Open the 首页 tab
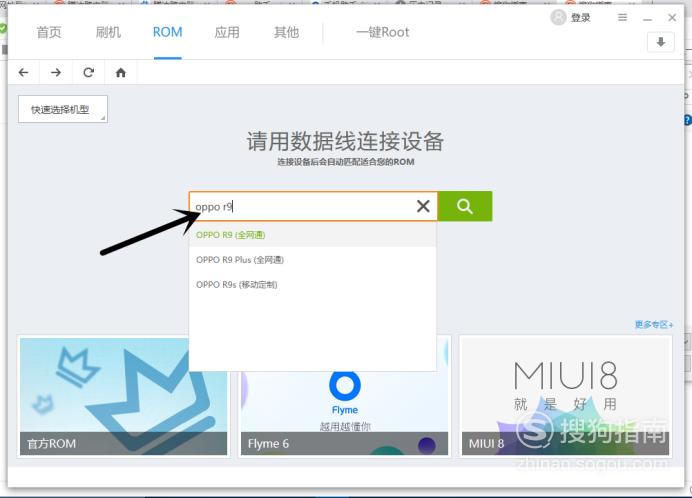 [x=49, y=32]
